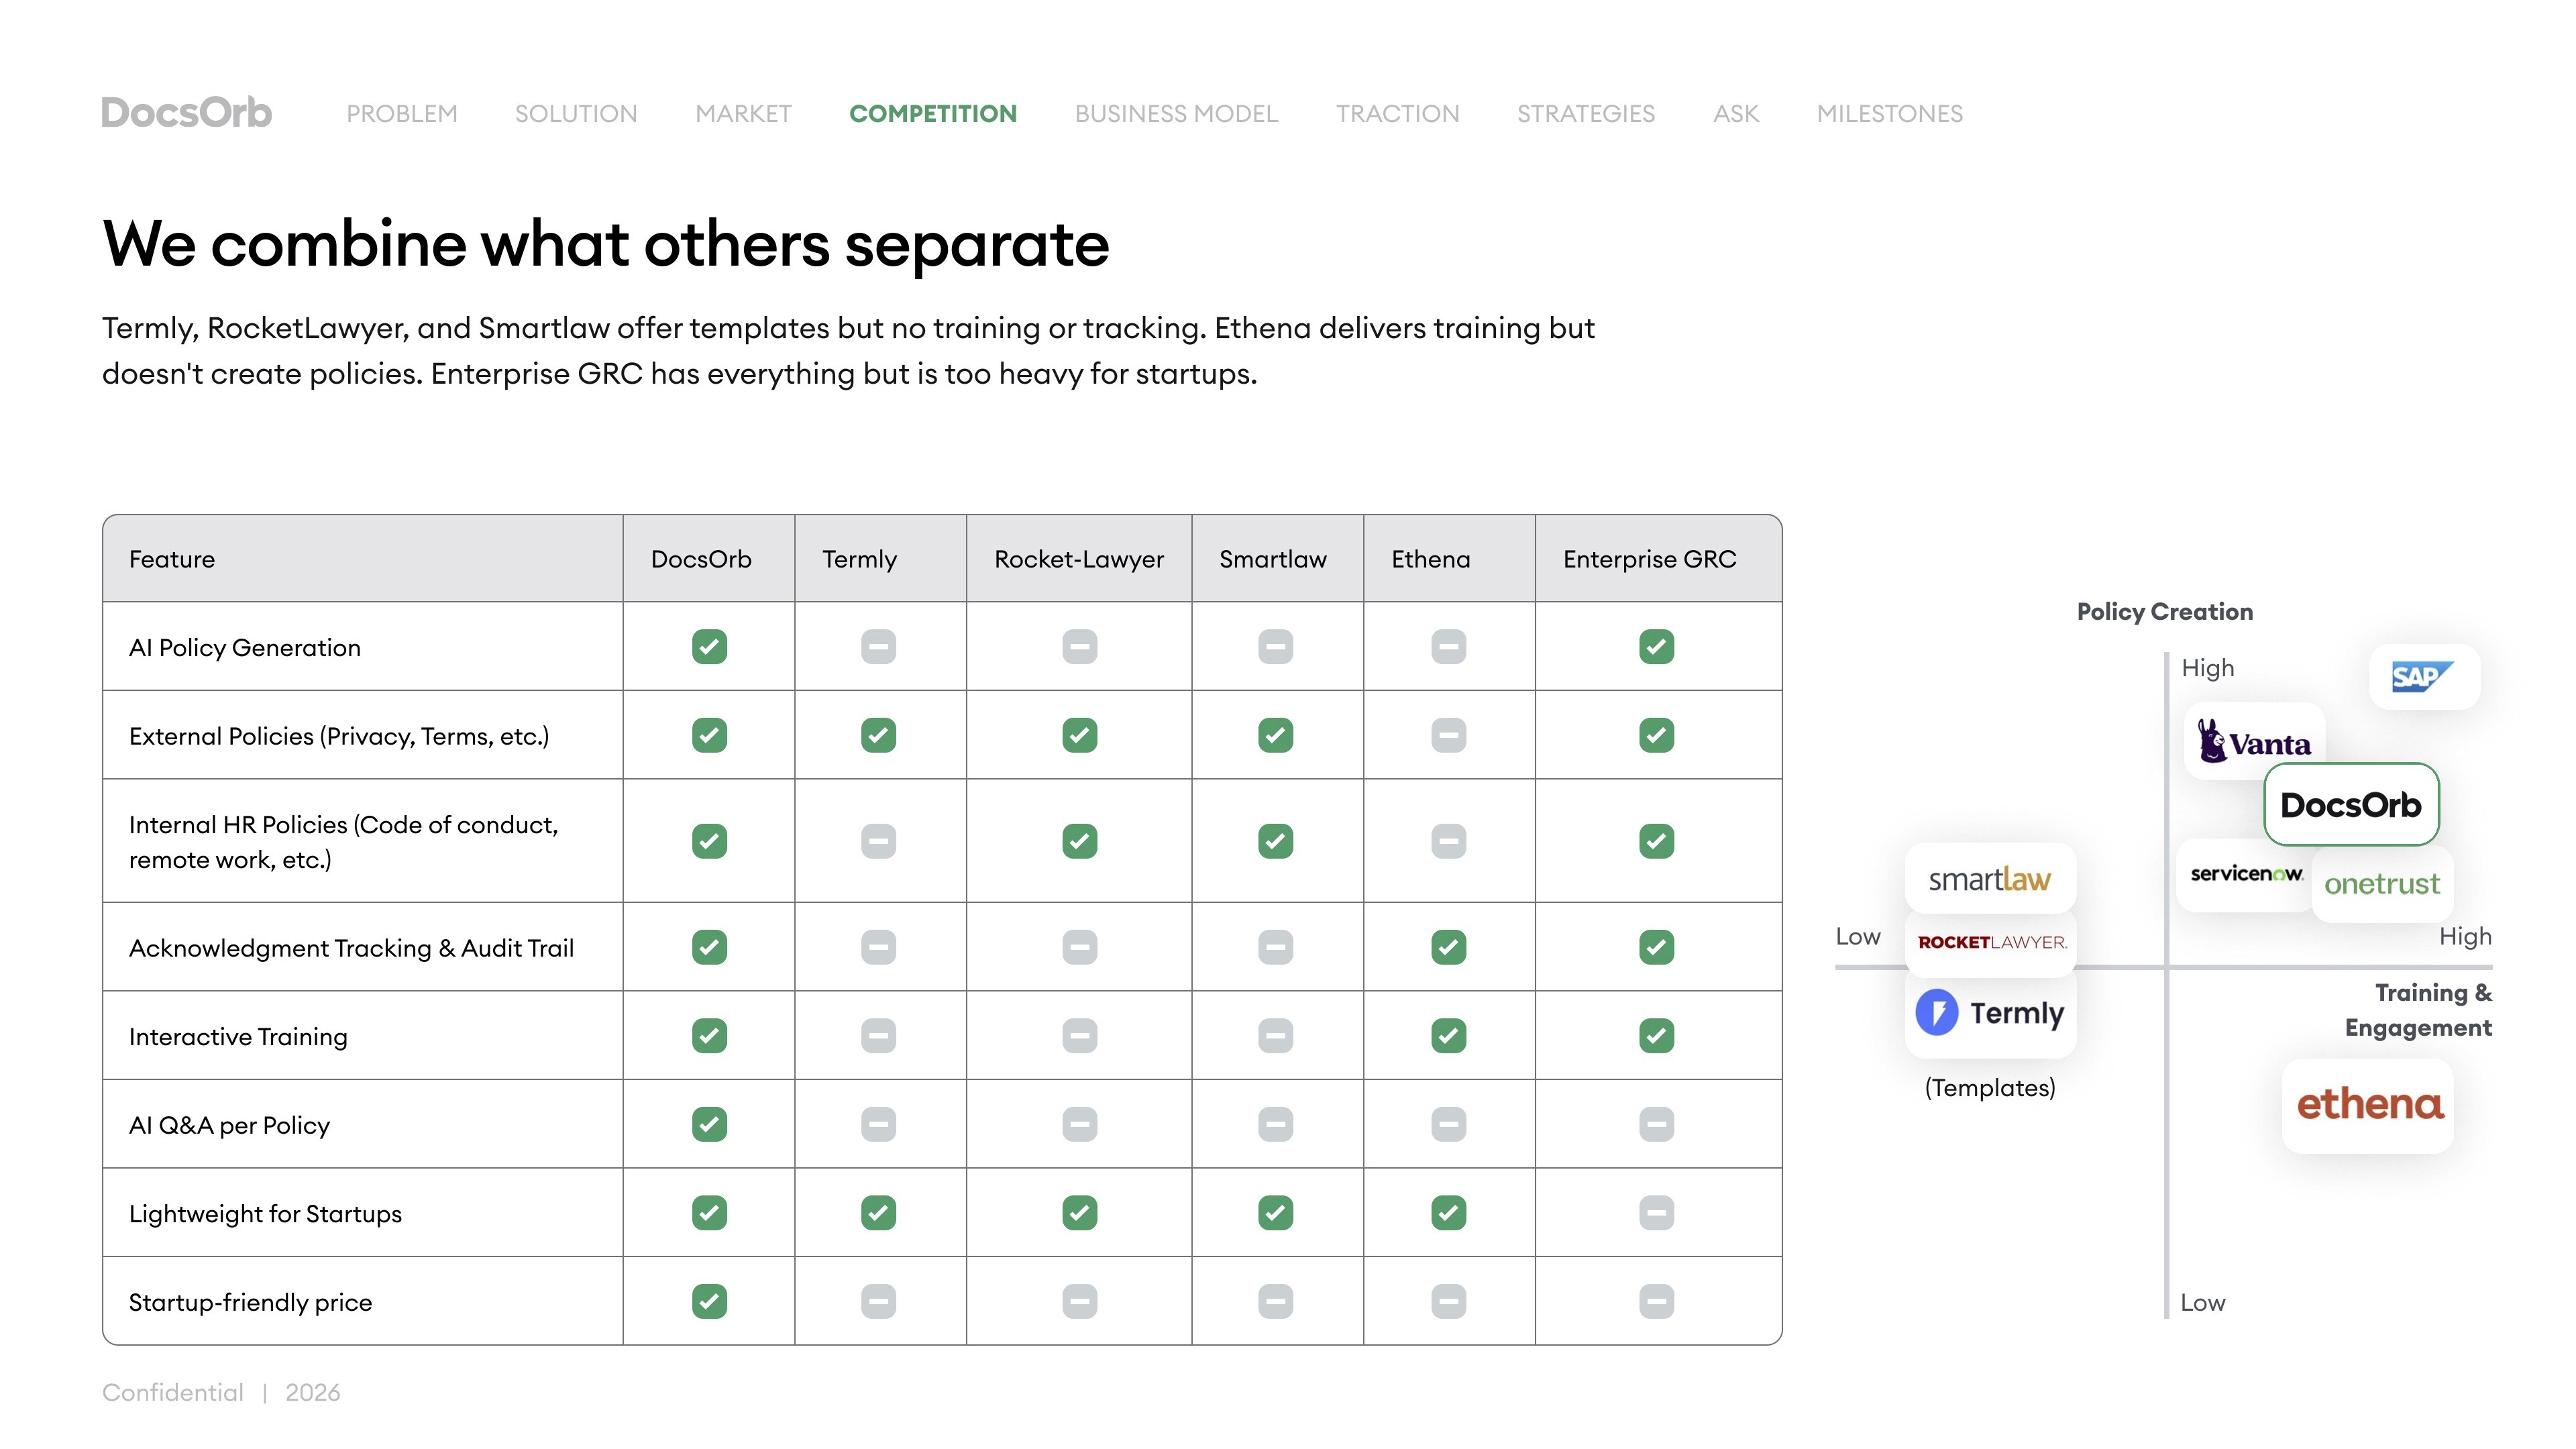This screenshot has height=1449, width=2576.
Task: Open the Problem section tab
Action: point(401,114)
